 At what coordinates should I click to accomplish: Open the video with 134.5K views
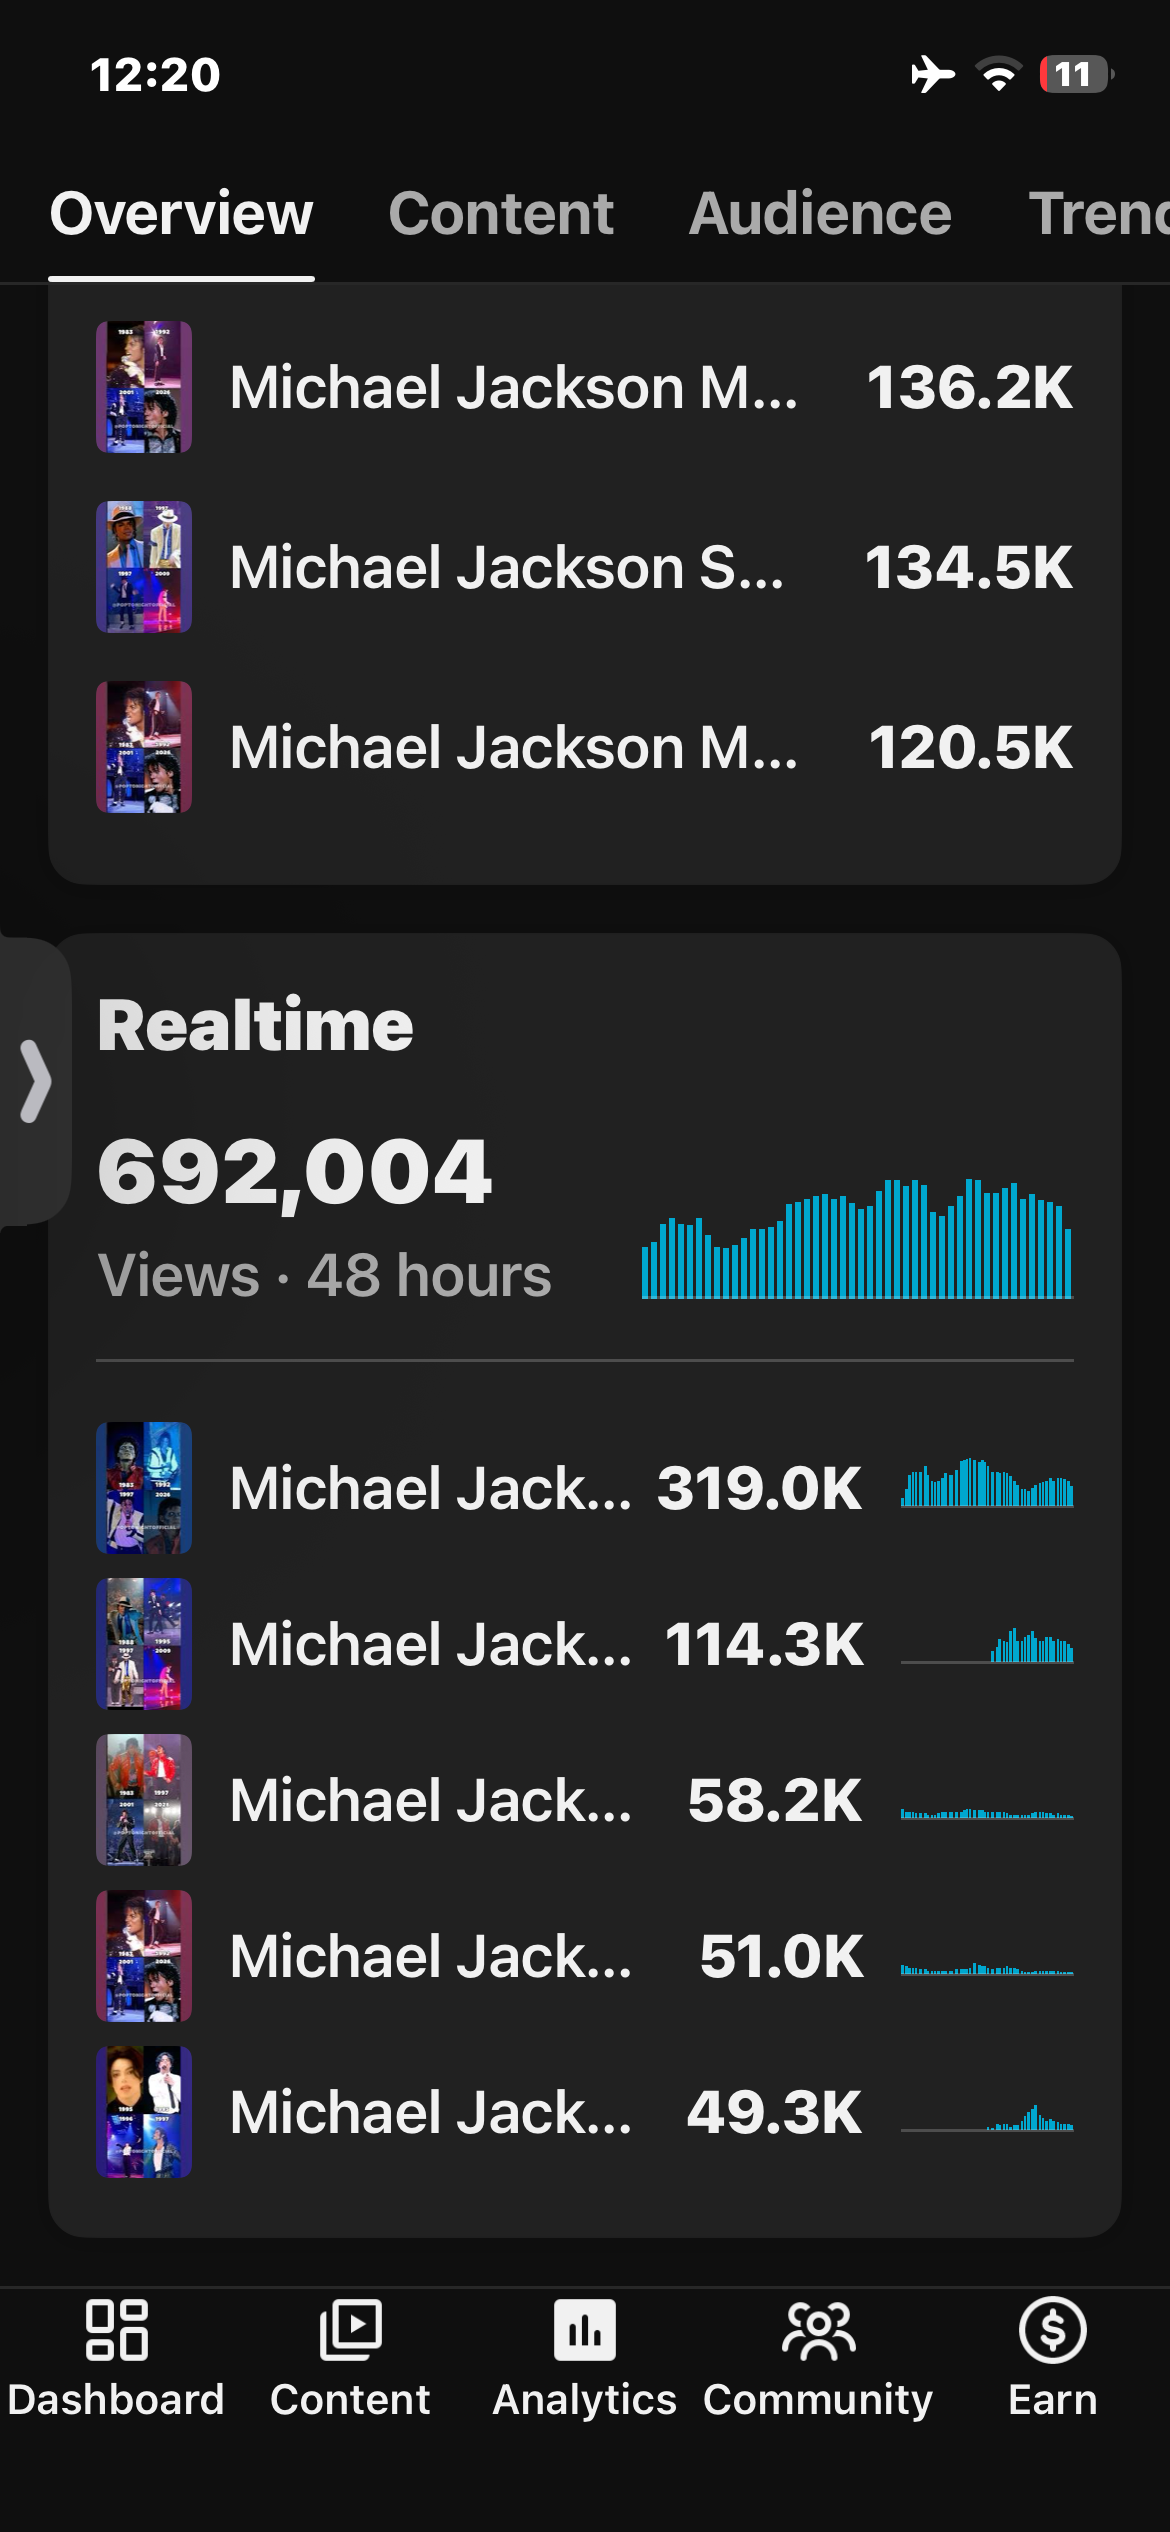585,567
